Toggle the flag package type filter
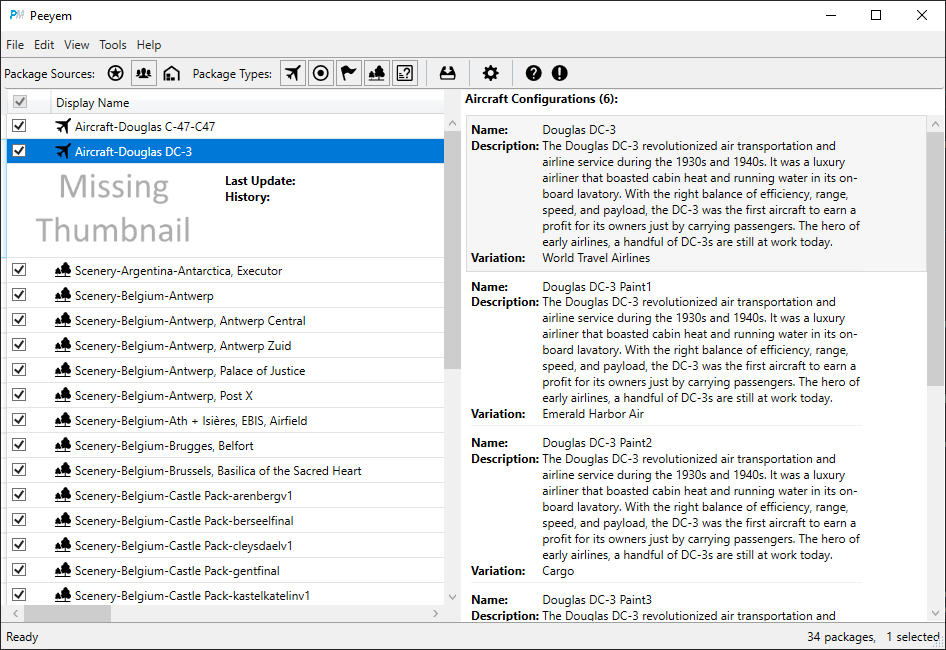This screenshot has height=650, width=946. coord(349,73)
